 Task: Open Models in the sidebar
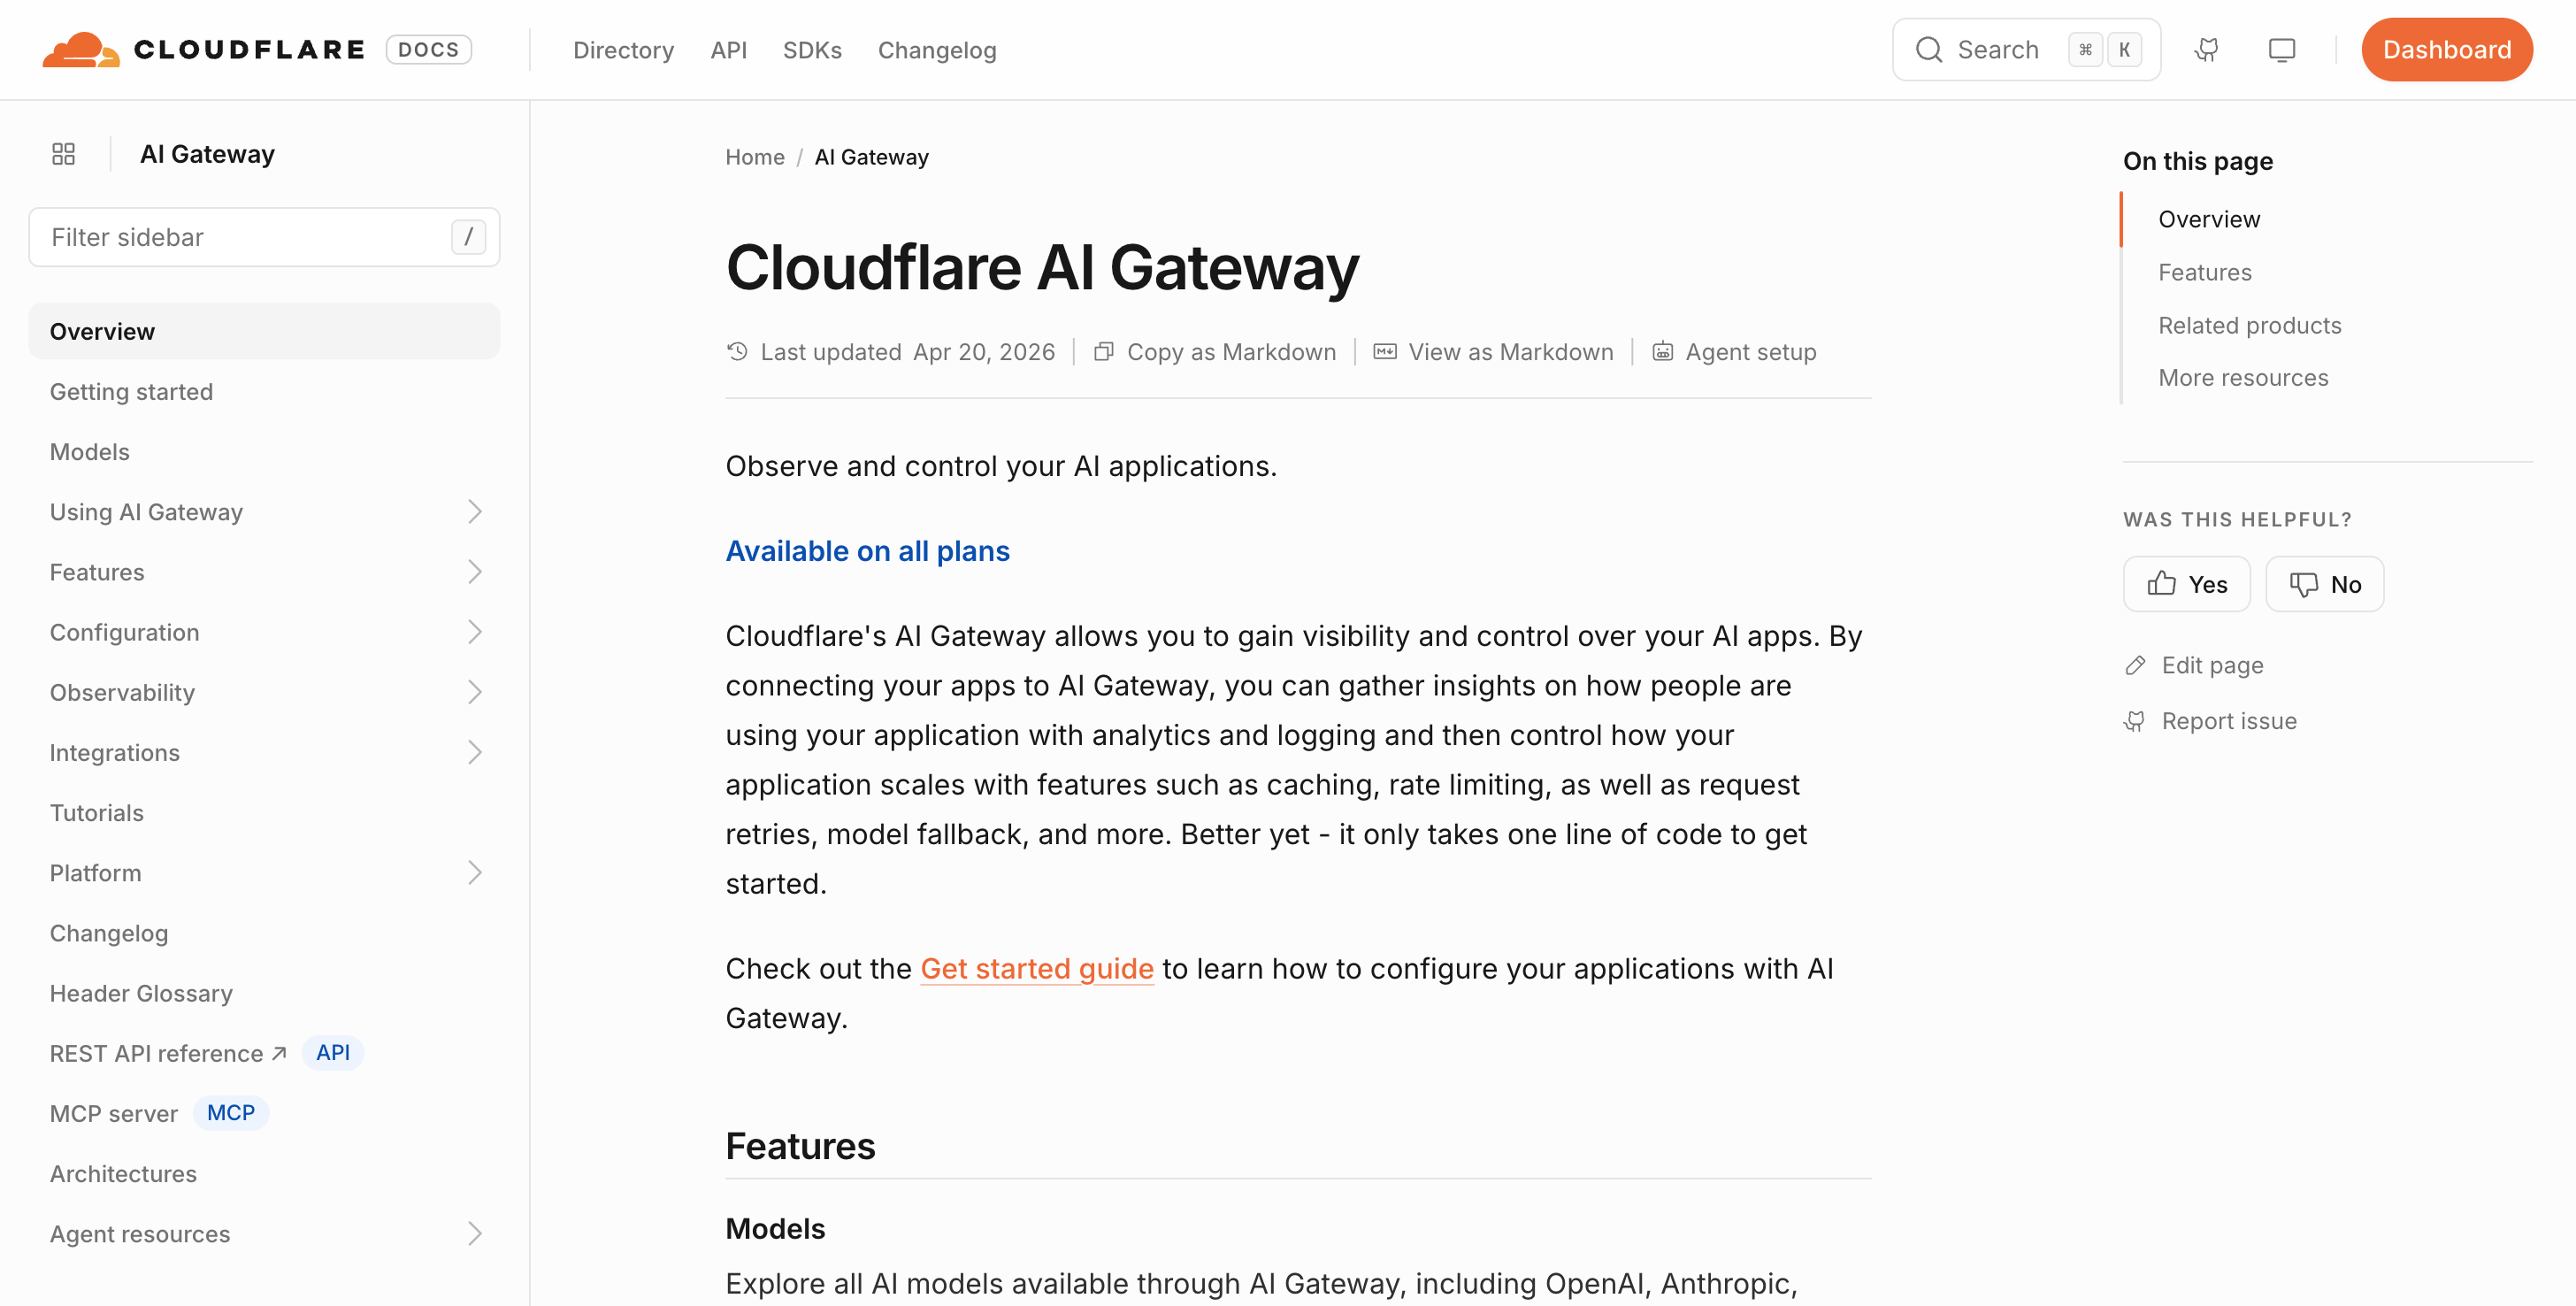(90, 452)
